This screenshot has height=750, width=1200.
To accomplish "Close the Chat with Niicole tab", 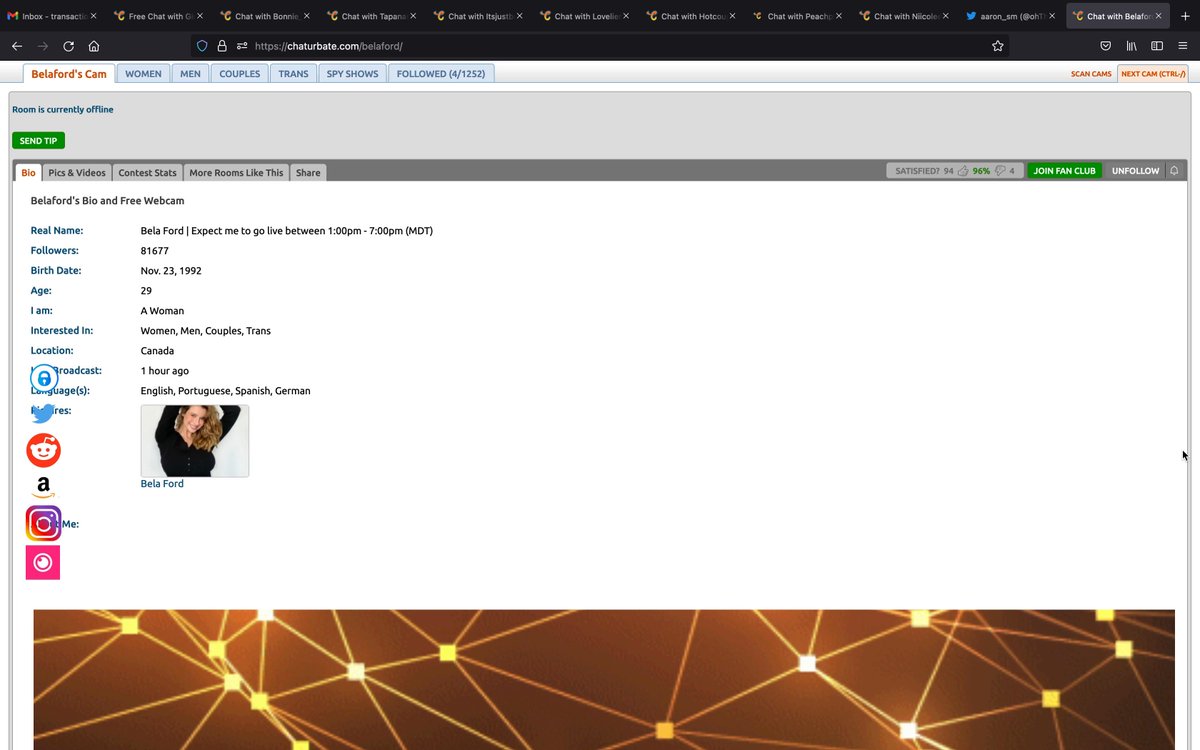I will click(946, 16).
